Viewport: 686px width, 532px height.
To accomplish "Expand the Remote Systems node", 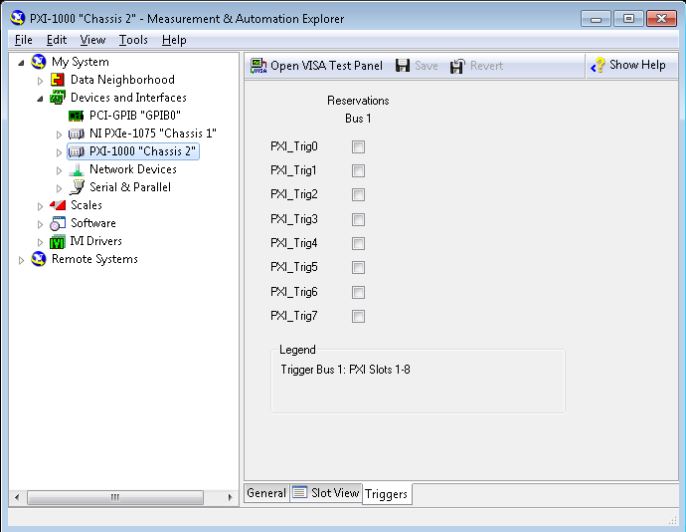I will (x=21, y=260).
